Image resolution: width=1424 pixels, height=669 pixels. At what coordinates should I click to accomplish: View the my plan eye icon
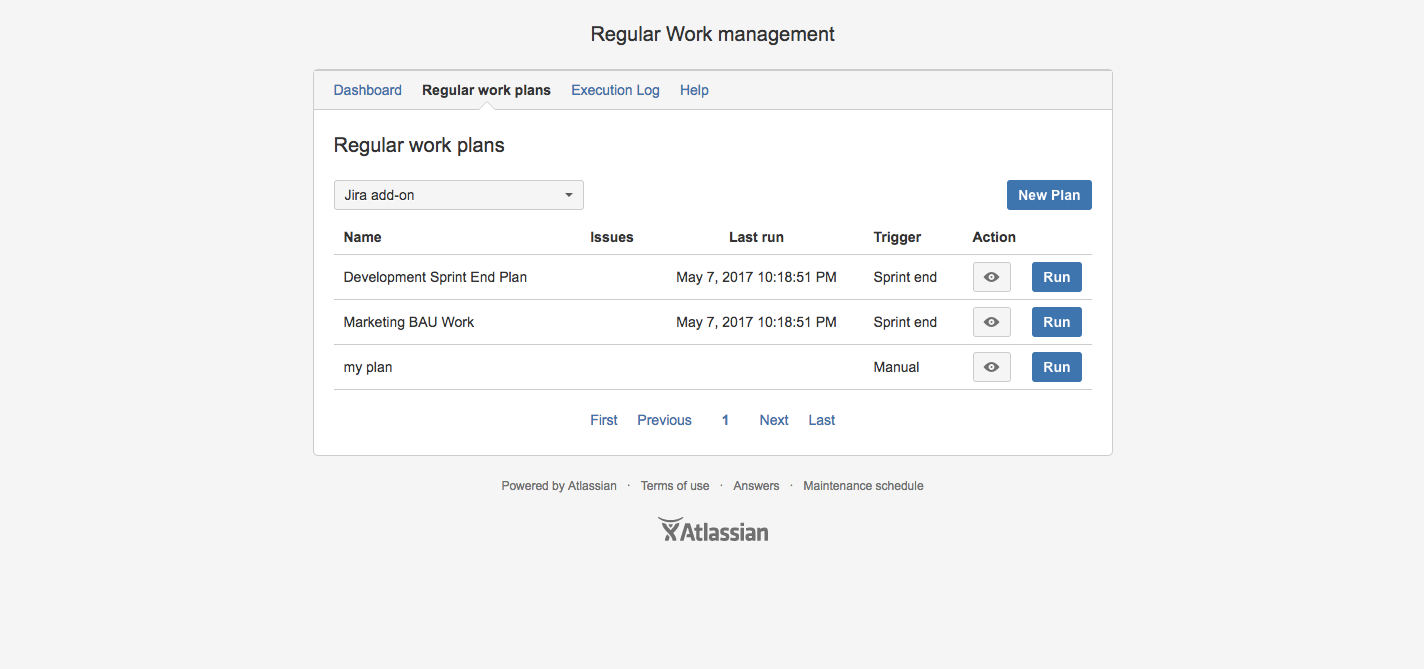991,367
